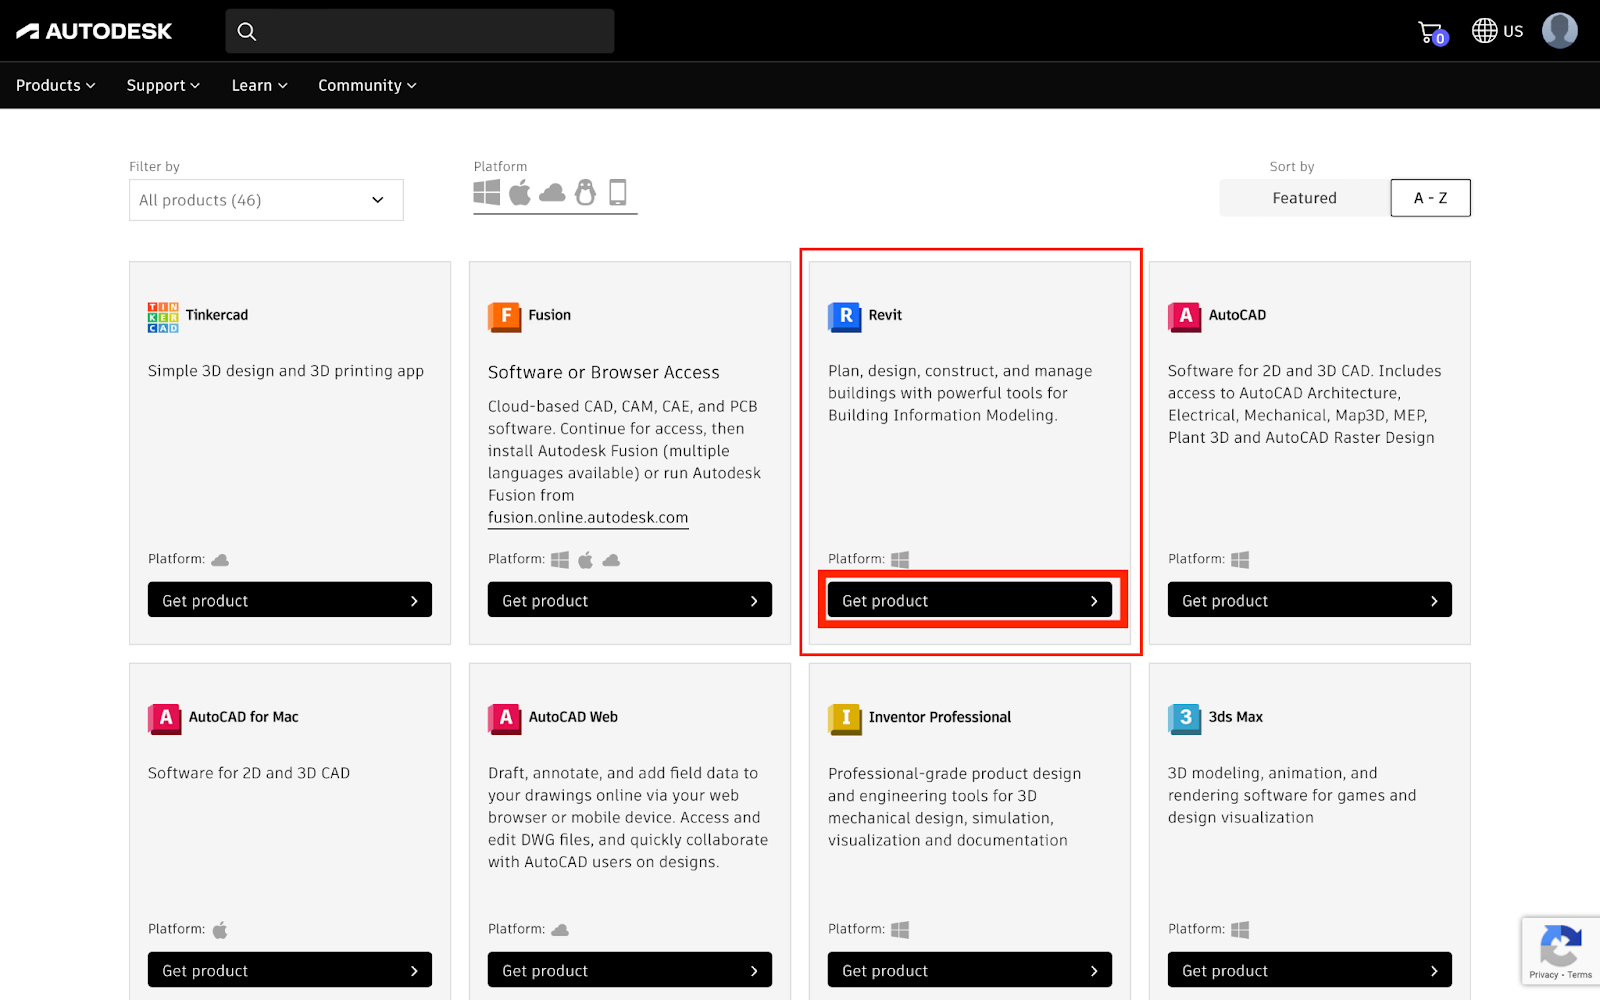Expand the Support menu
Screen dimensions: 1600x1000
point(163,85)
